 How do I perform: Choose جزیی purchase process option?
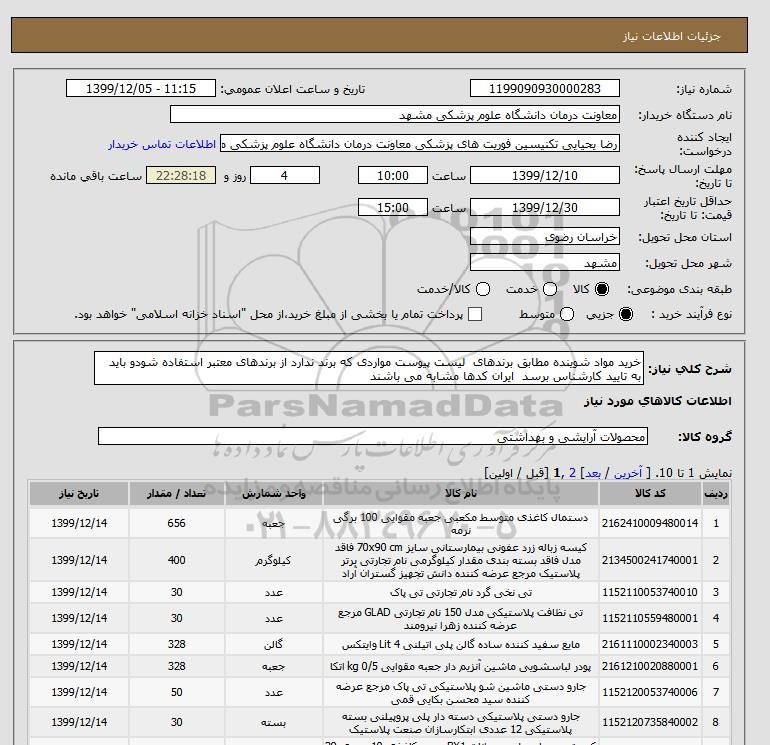[626, 314]
